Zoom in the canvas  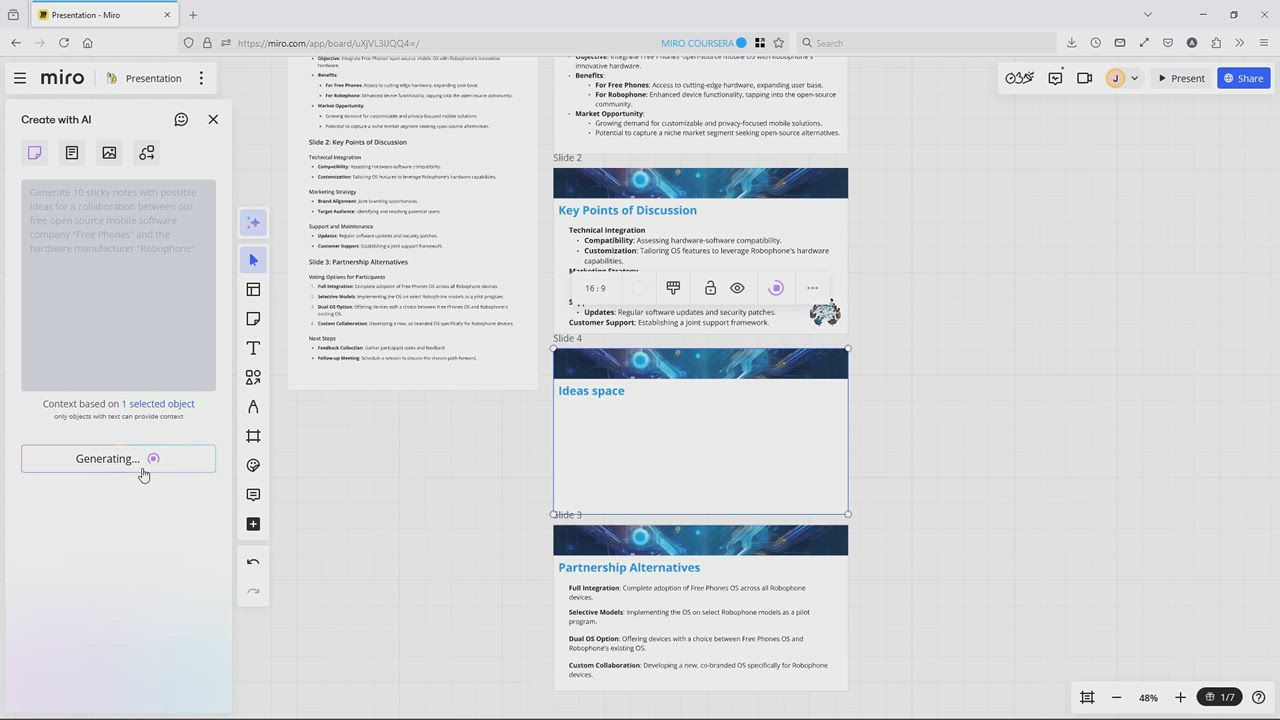[1180, 697]
